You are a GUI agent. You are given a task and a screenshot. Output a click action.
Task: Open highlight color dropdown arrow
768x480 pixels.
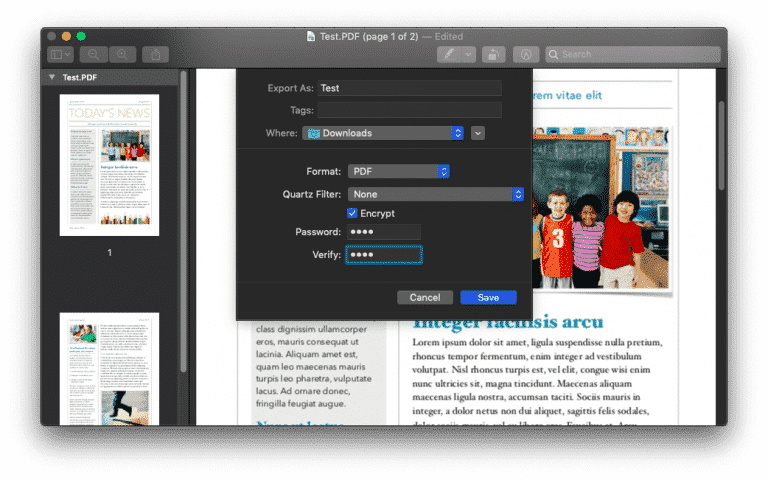pos(468,54)
